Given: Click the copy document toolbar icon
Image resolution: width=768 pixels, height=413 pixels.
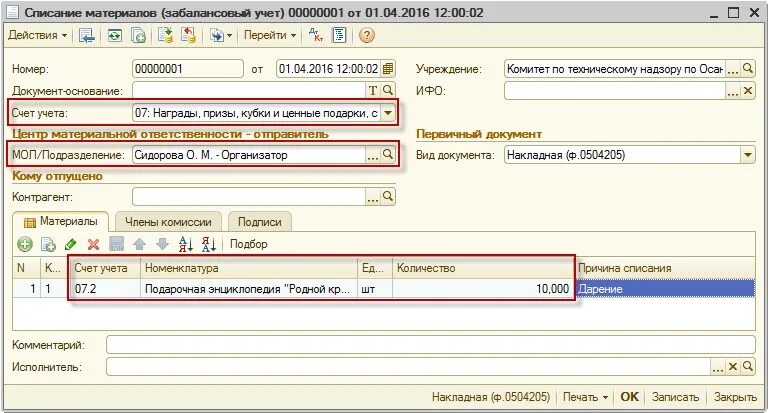Looking at the screenshot, I should [139, 35].
